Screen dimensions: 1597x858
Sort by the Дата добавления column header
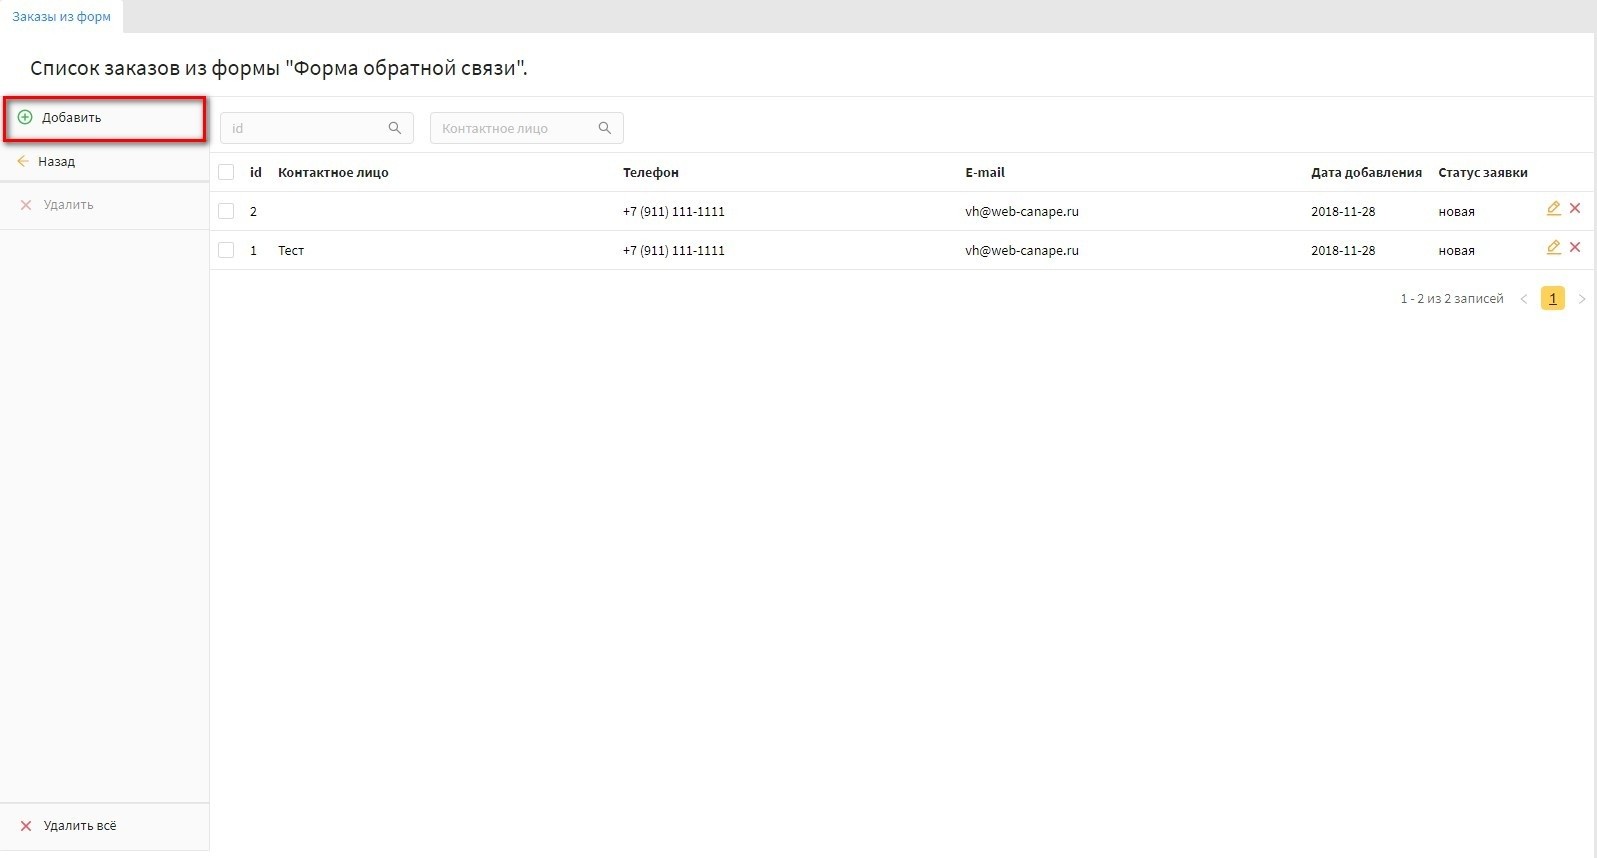click(1366, 172)
